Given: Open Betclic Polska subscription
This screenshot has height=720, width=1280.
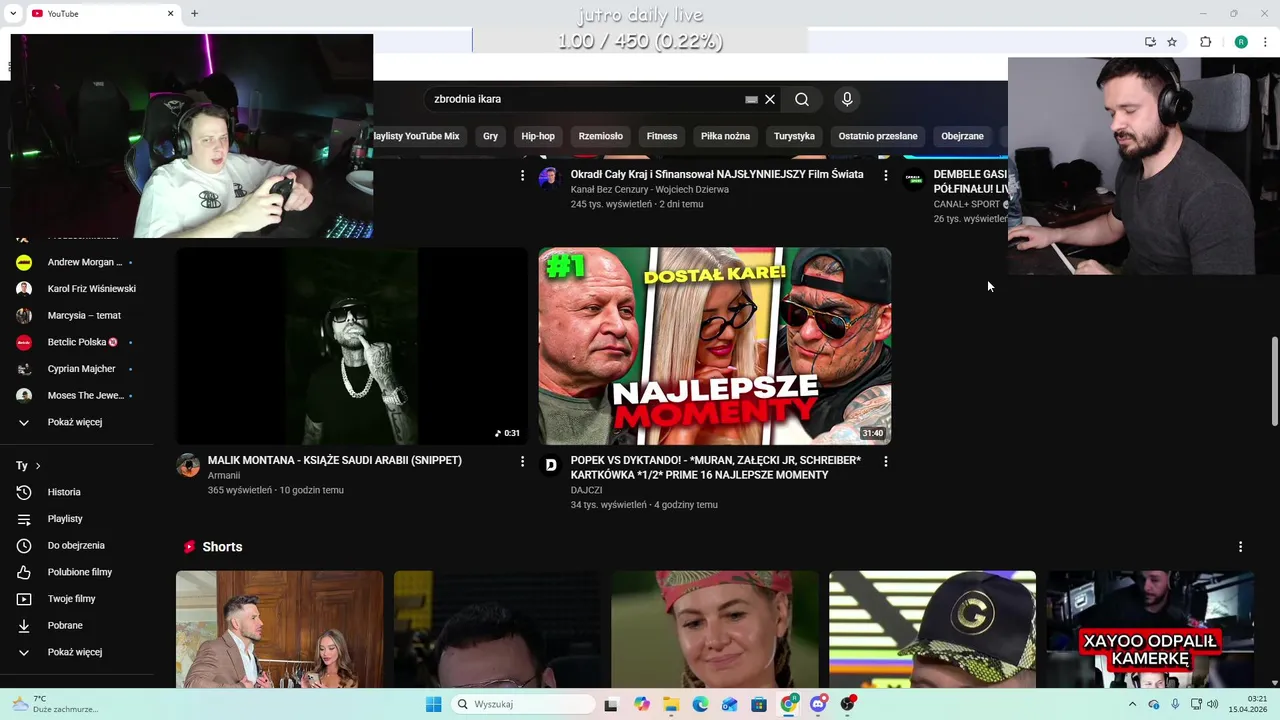Looking at the screenshot, I should point(77,342).
